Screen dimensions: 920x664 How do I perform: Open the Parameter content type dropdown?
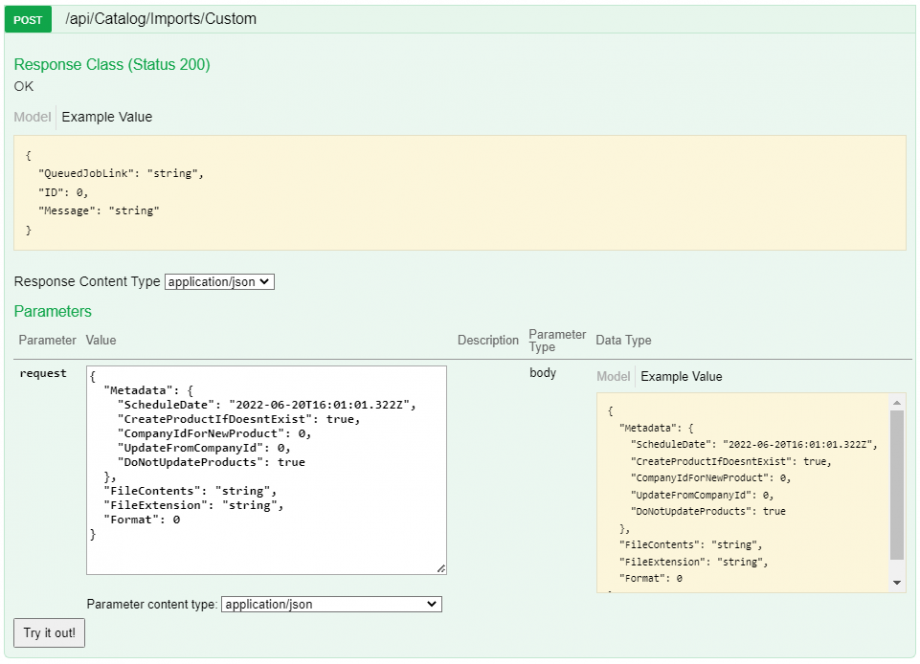pos(334,604)
